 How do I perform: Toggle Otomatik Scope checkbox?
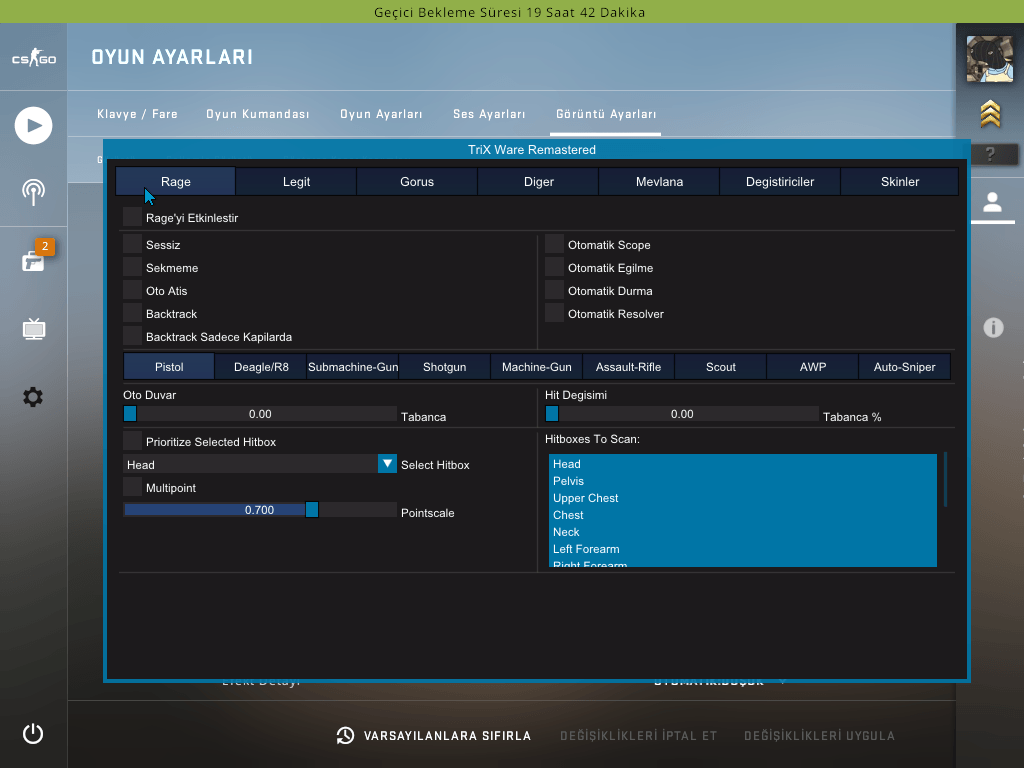tap(554, 244)
